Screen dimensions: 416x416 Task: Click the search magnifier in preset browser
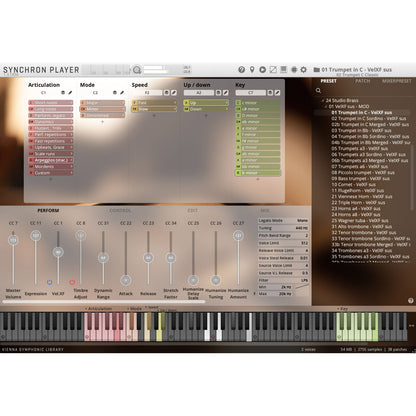(318, 90)
